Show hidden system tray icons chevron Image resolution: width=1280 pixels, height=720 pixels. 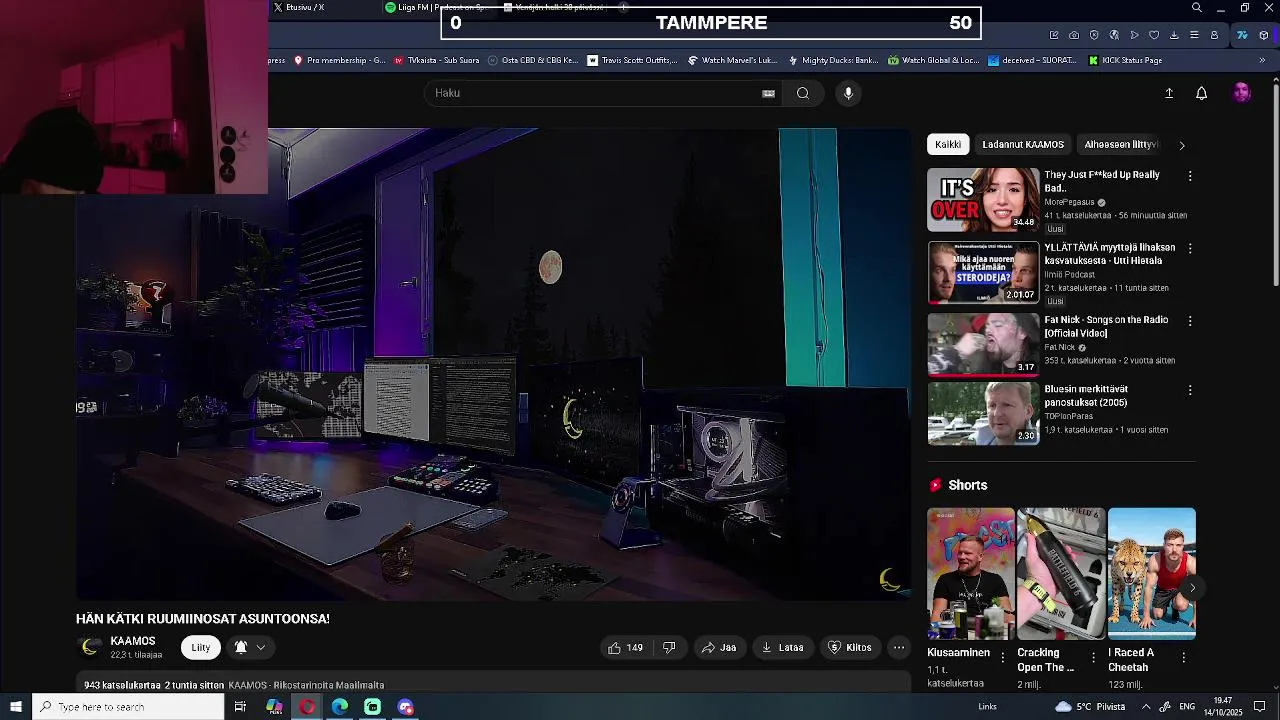(x=1146, y=707)
